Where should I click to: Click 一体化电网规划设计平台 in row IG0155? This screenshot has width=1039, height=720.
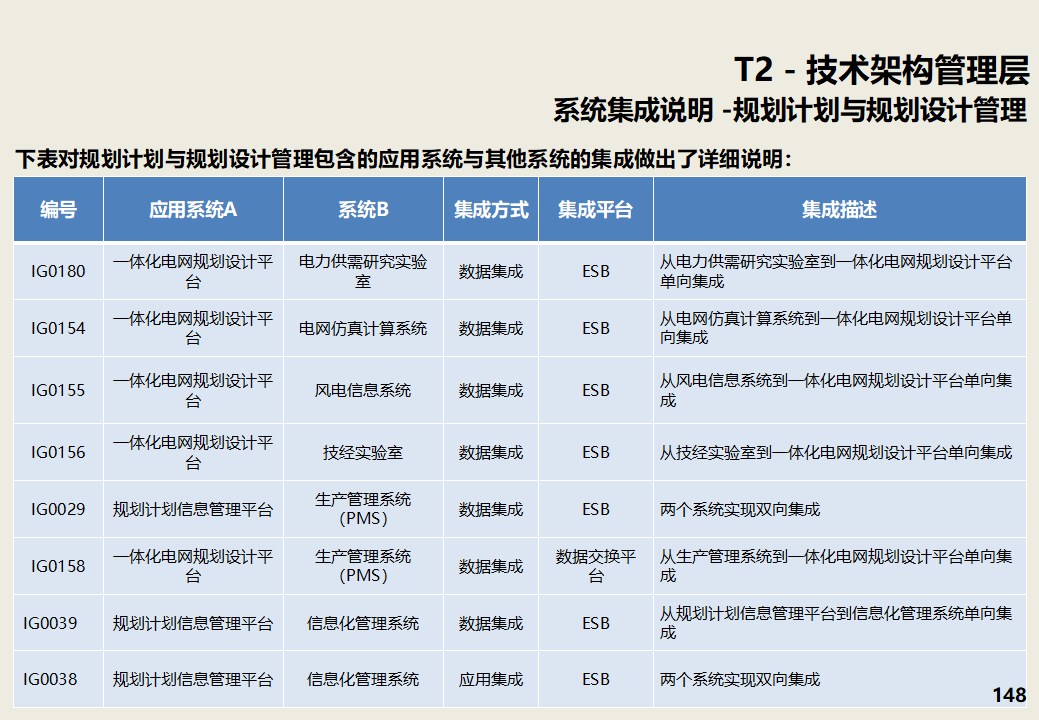tap(193, 390)
